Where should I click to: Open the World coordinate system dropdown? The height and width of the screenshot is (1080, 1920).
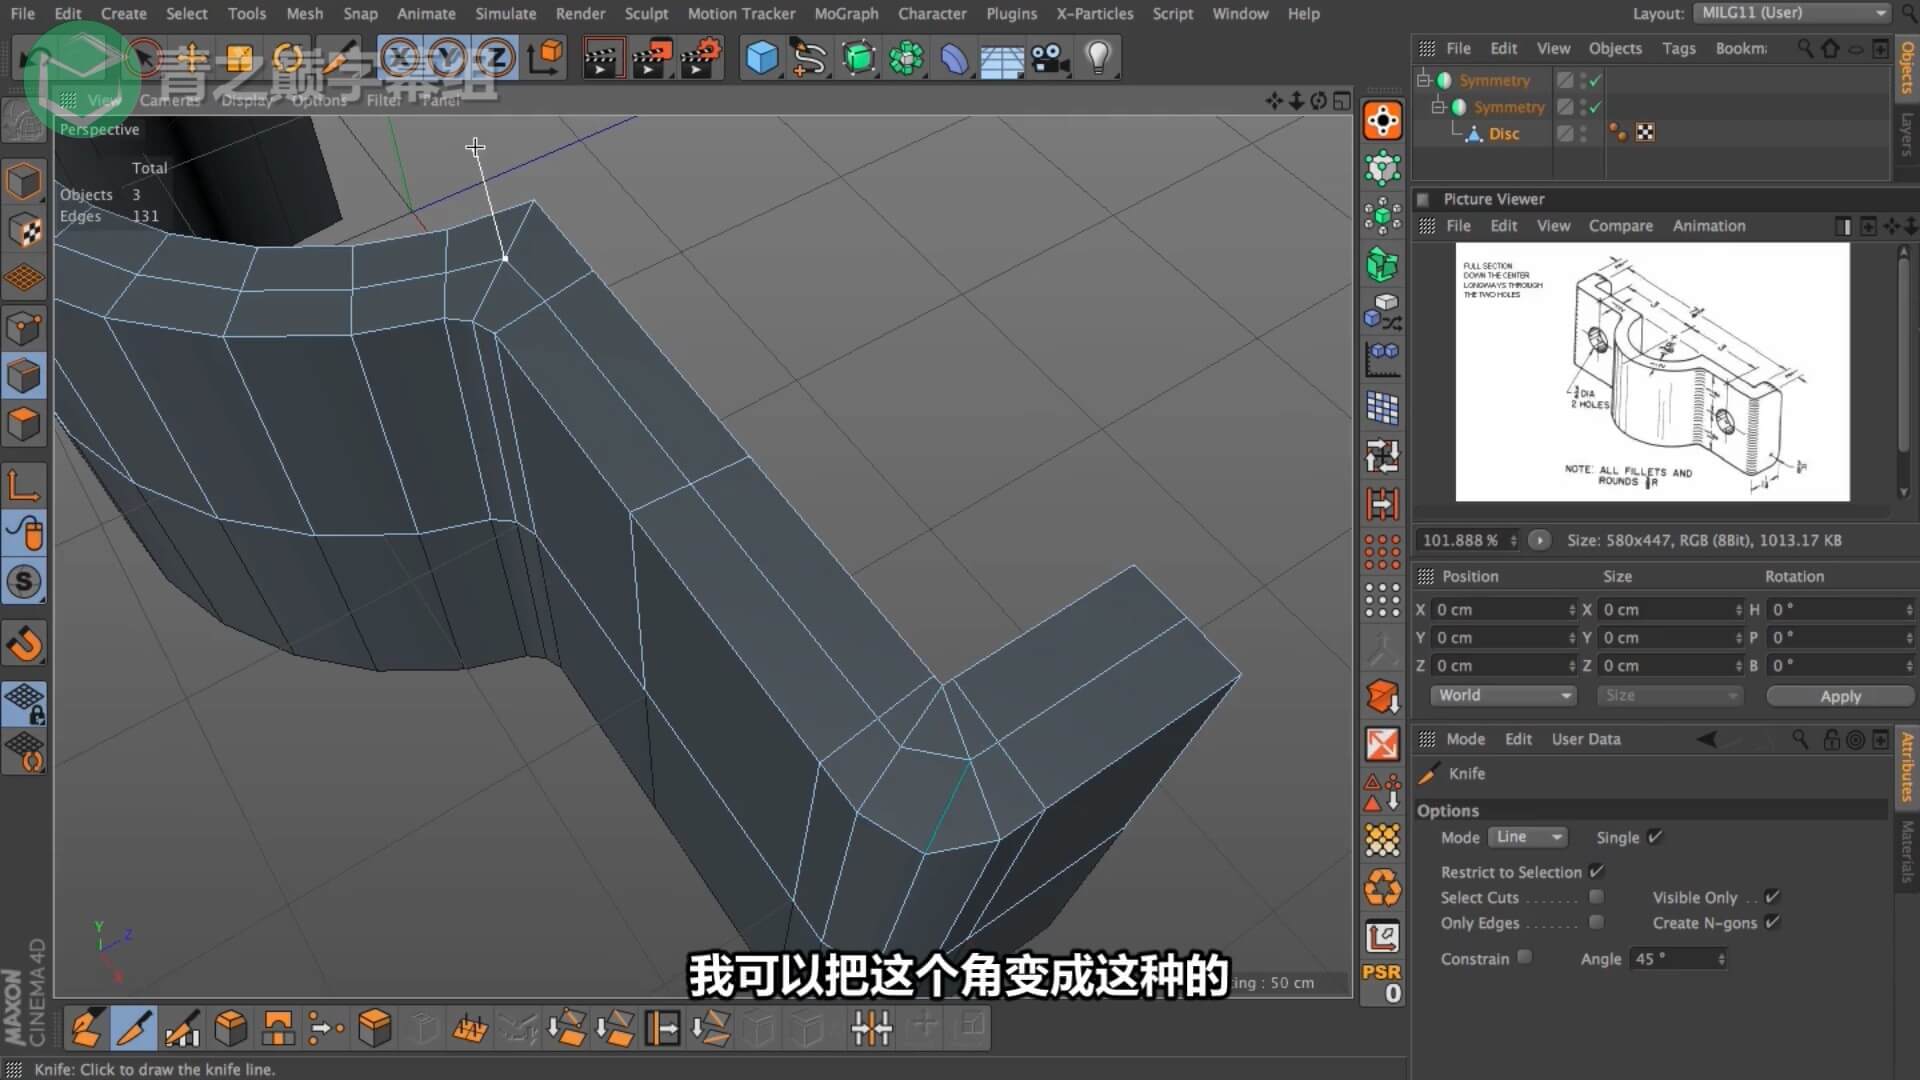coord(1503,695)
